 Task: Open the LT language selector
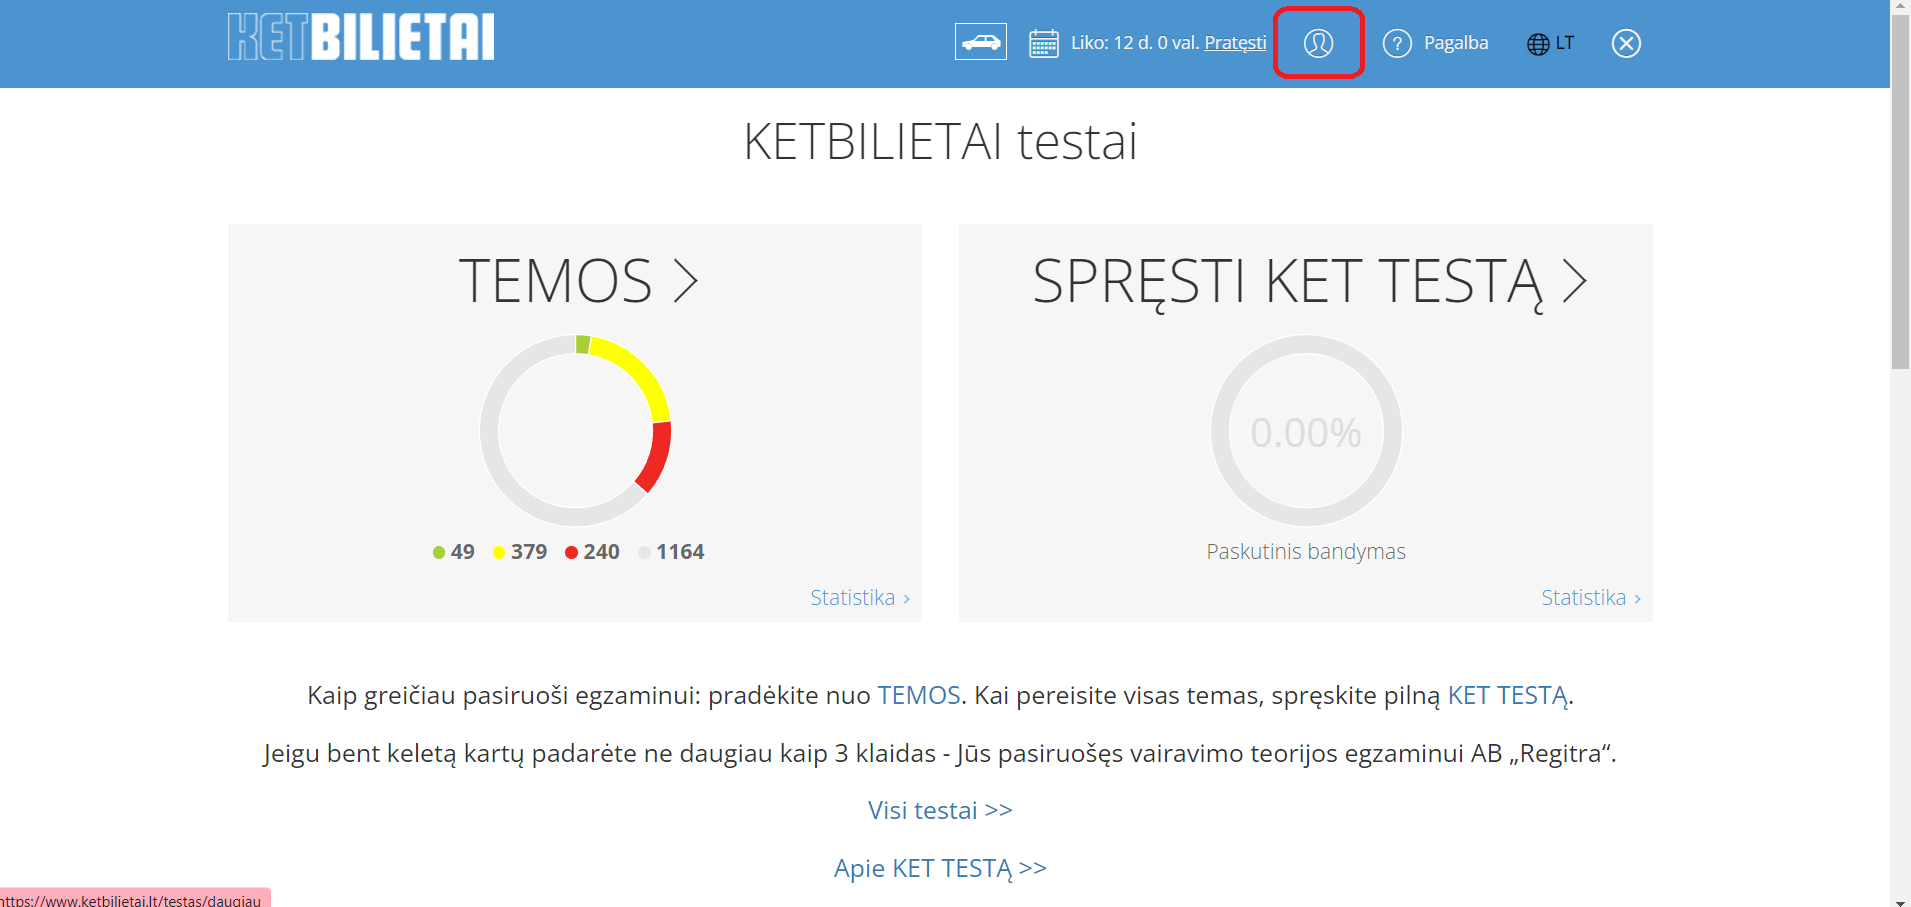click(x=1565, y=43)
